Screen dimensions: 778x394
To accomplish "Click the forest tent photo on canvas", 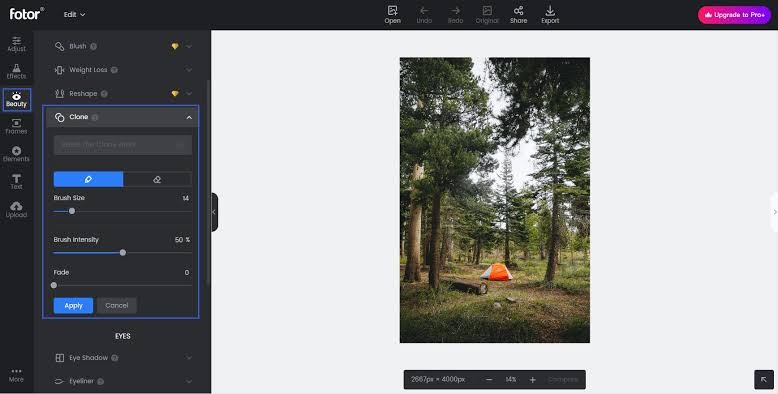I will point(495,200).
